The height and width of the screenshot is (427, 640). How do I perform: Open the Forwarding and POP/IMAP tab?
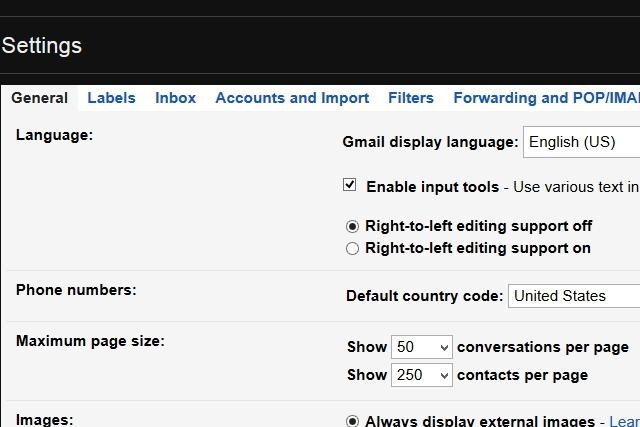[545, 98]
